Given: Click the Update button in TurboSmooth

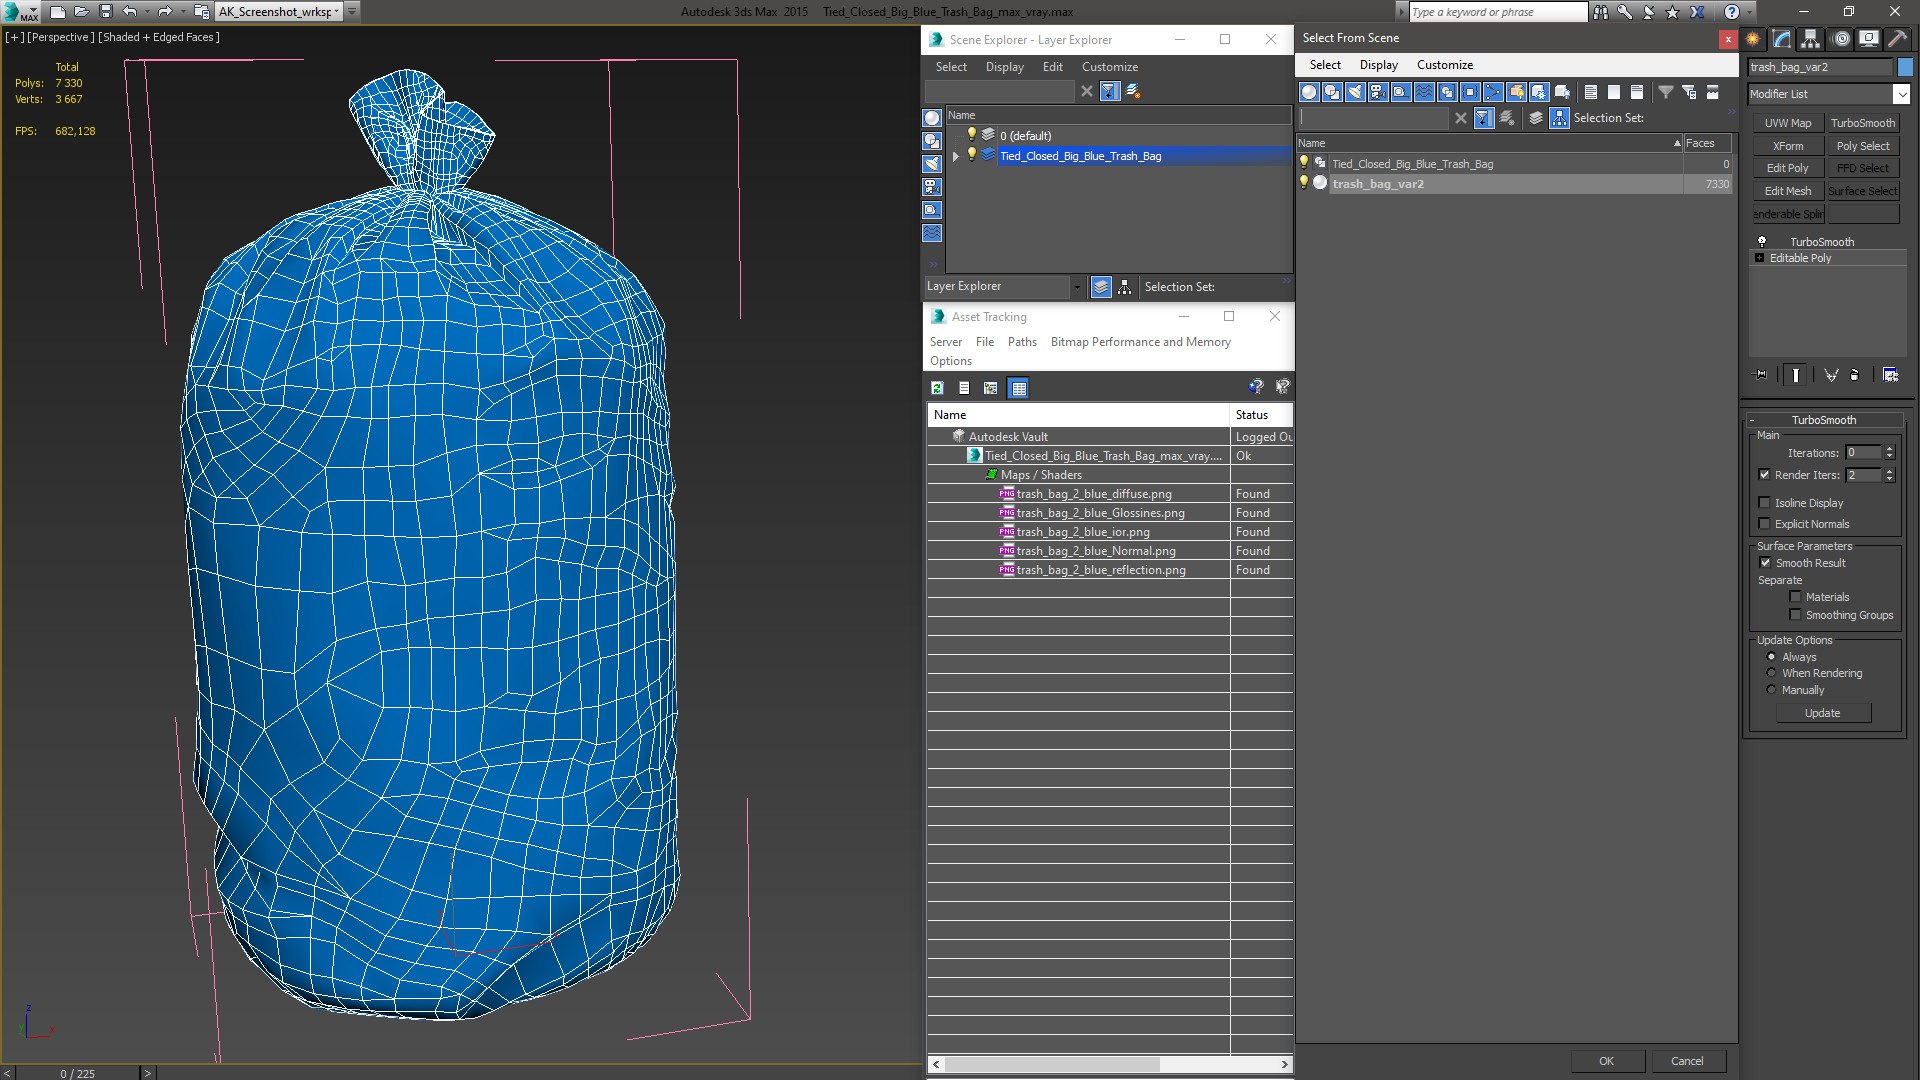Looking at the screenshot, I should (1822, 712).
